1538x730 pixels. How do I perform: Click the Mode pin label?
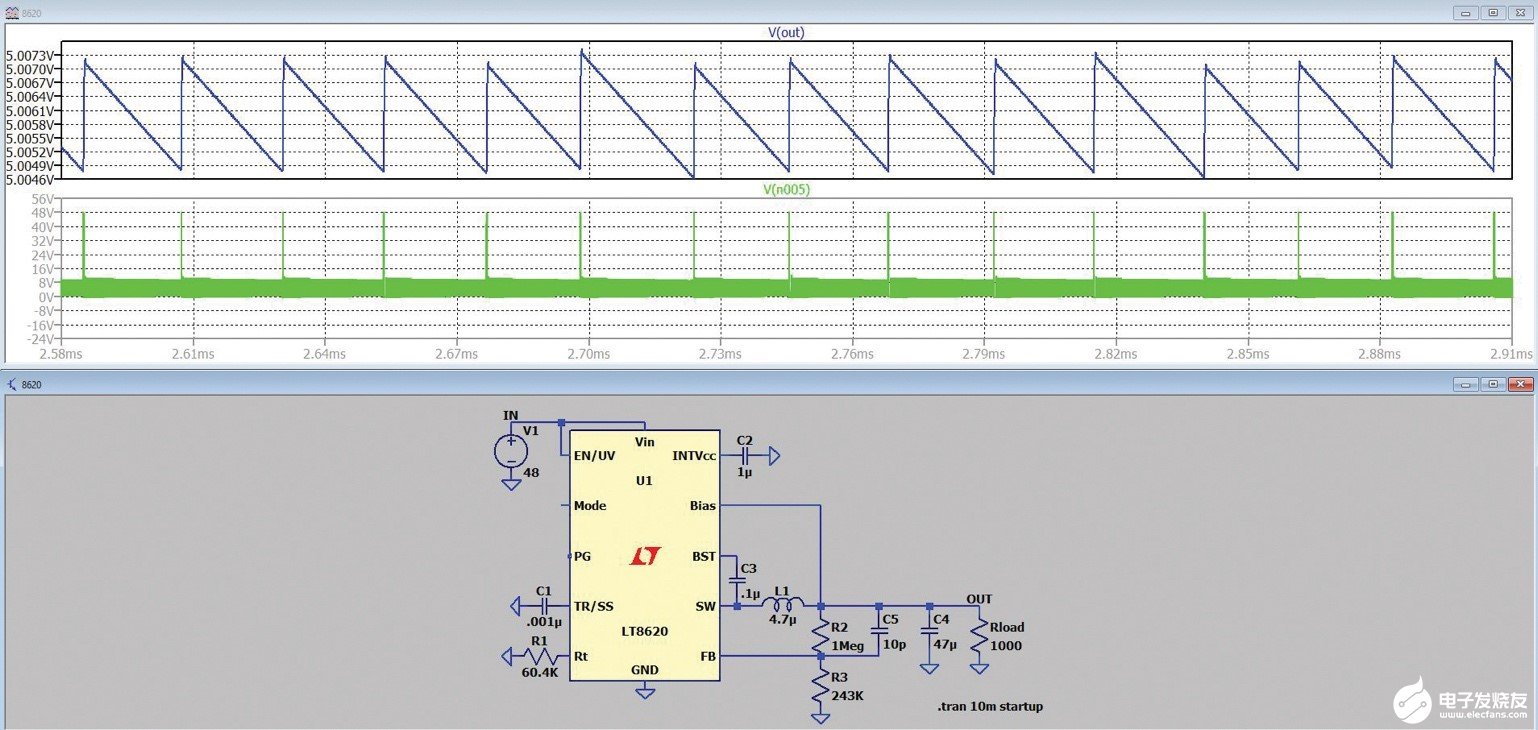point(590,505)
